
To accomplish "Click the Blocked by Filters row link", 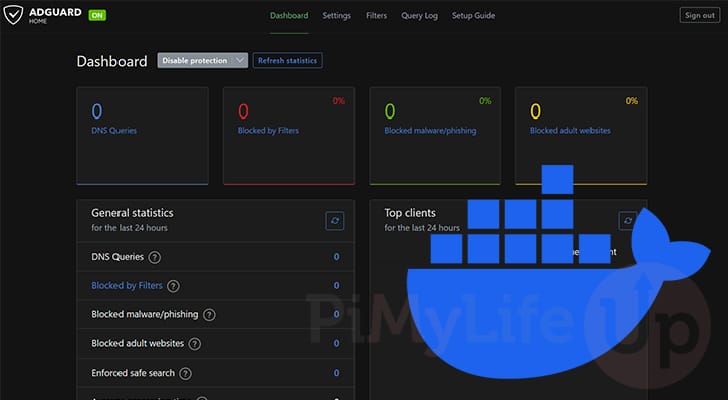I will click(x=127, y=285).
